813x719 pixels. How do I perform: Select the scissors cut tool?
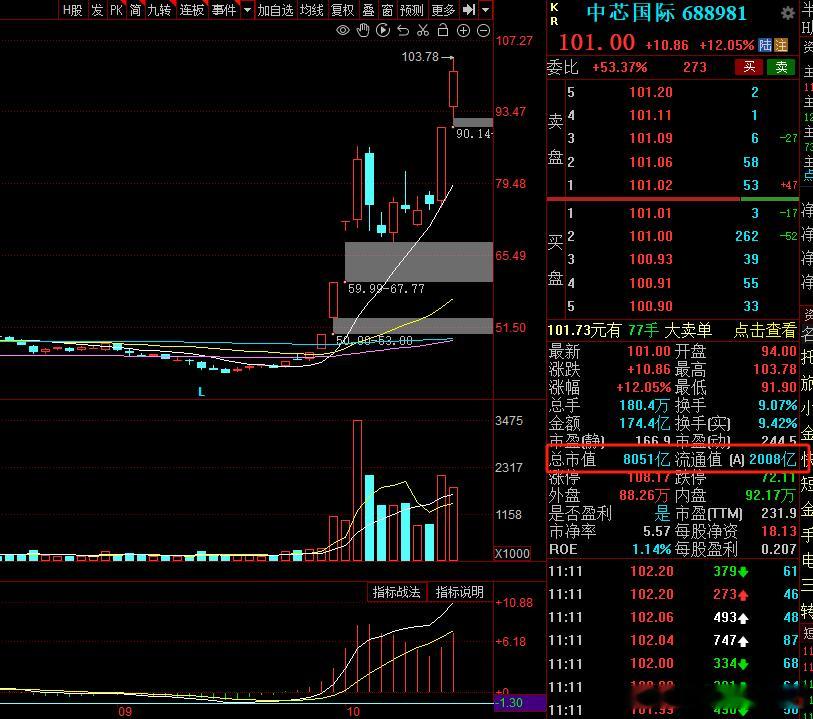(423, 31)
